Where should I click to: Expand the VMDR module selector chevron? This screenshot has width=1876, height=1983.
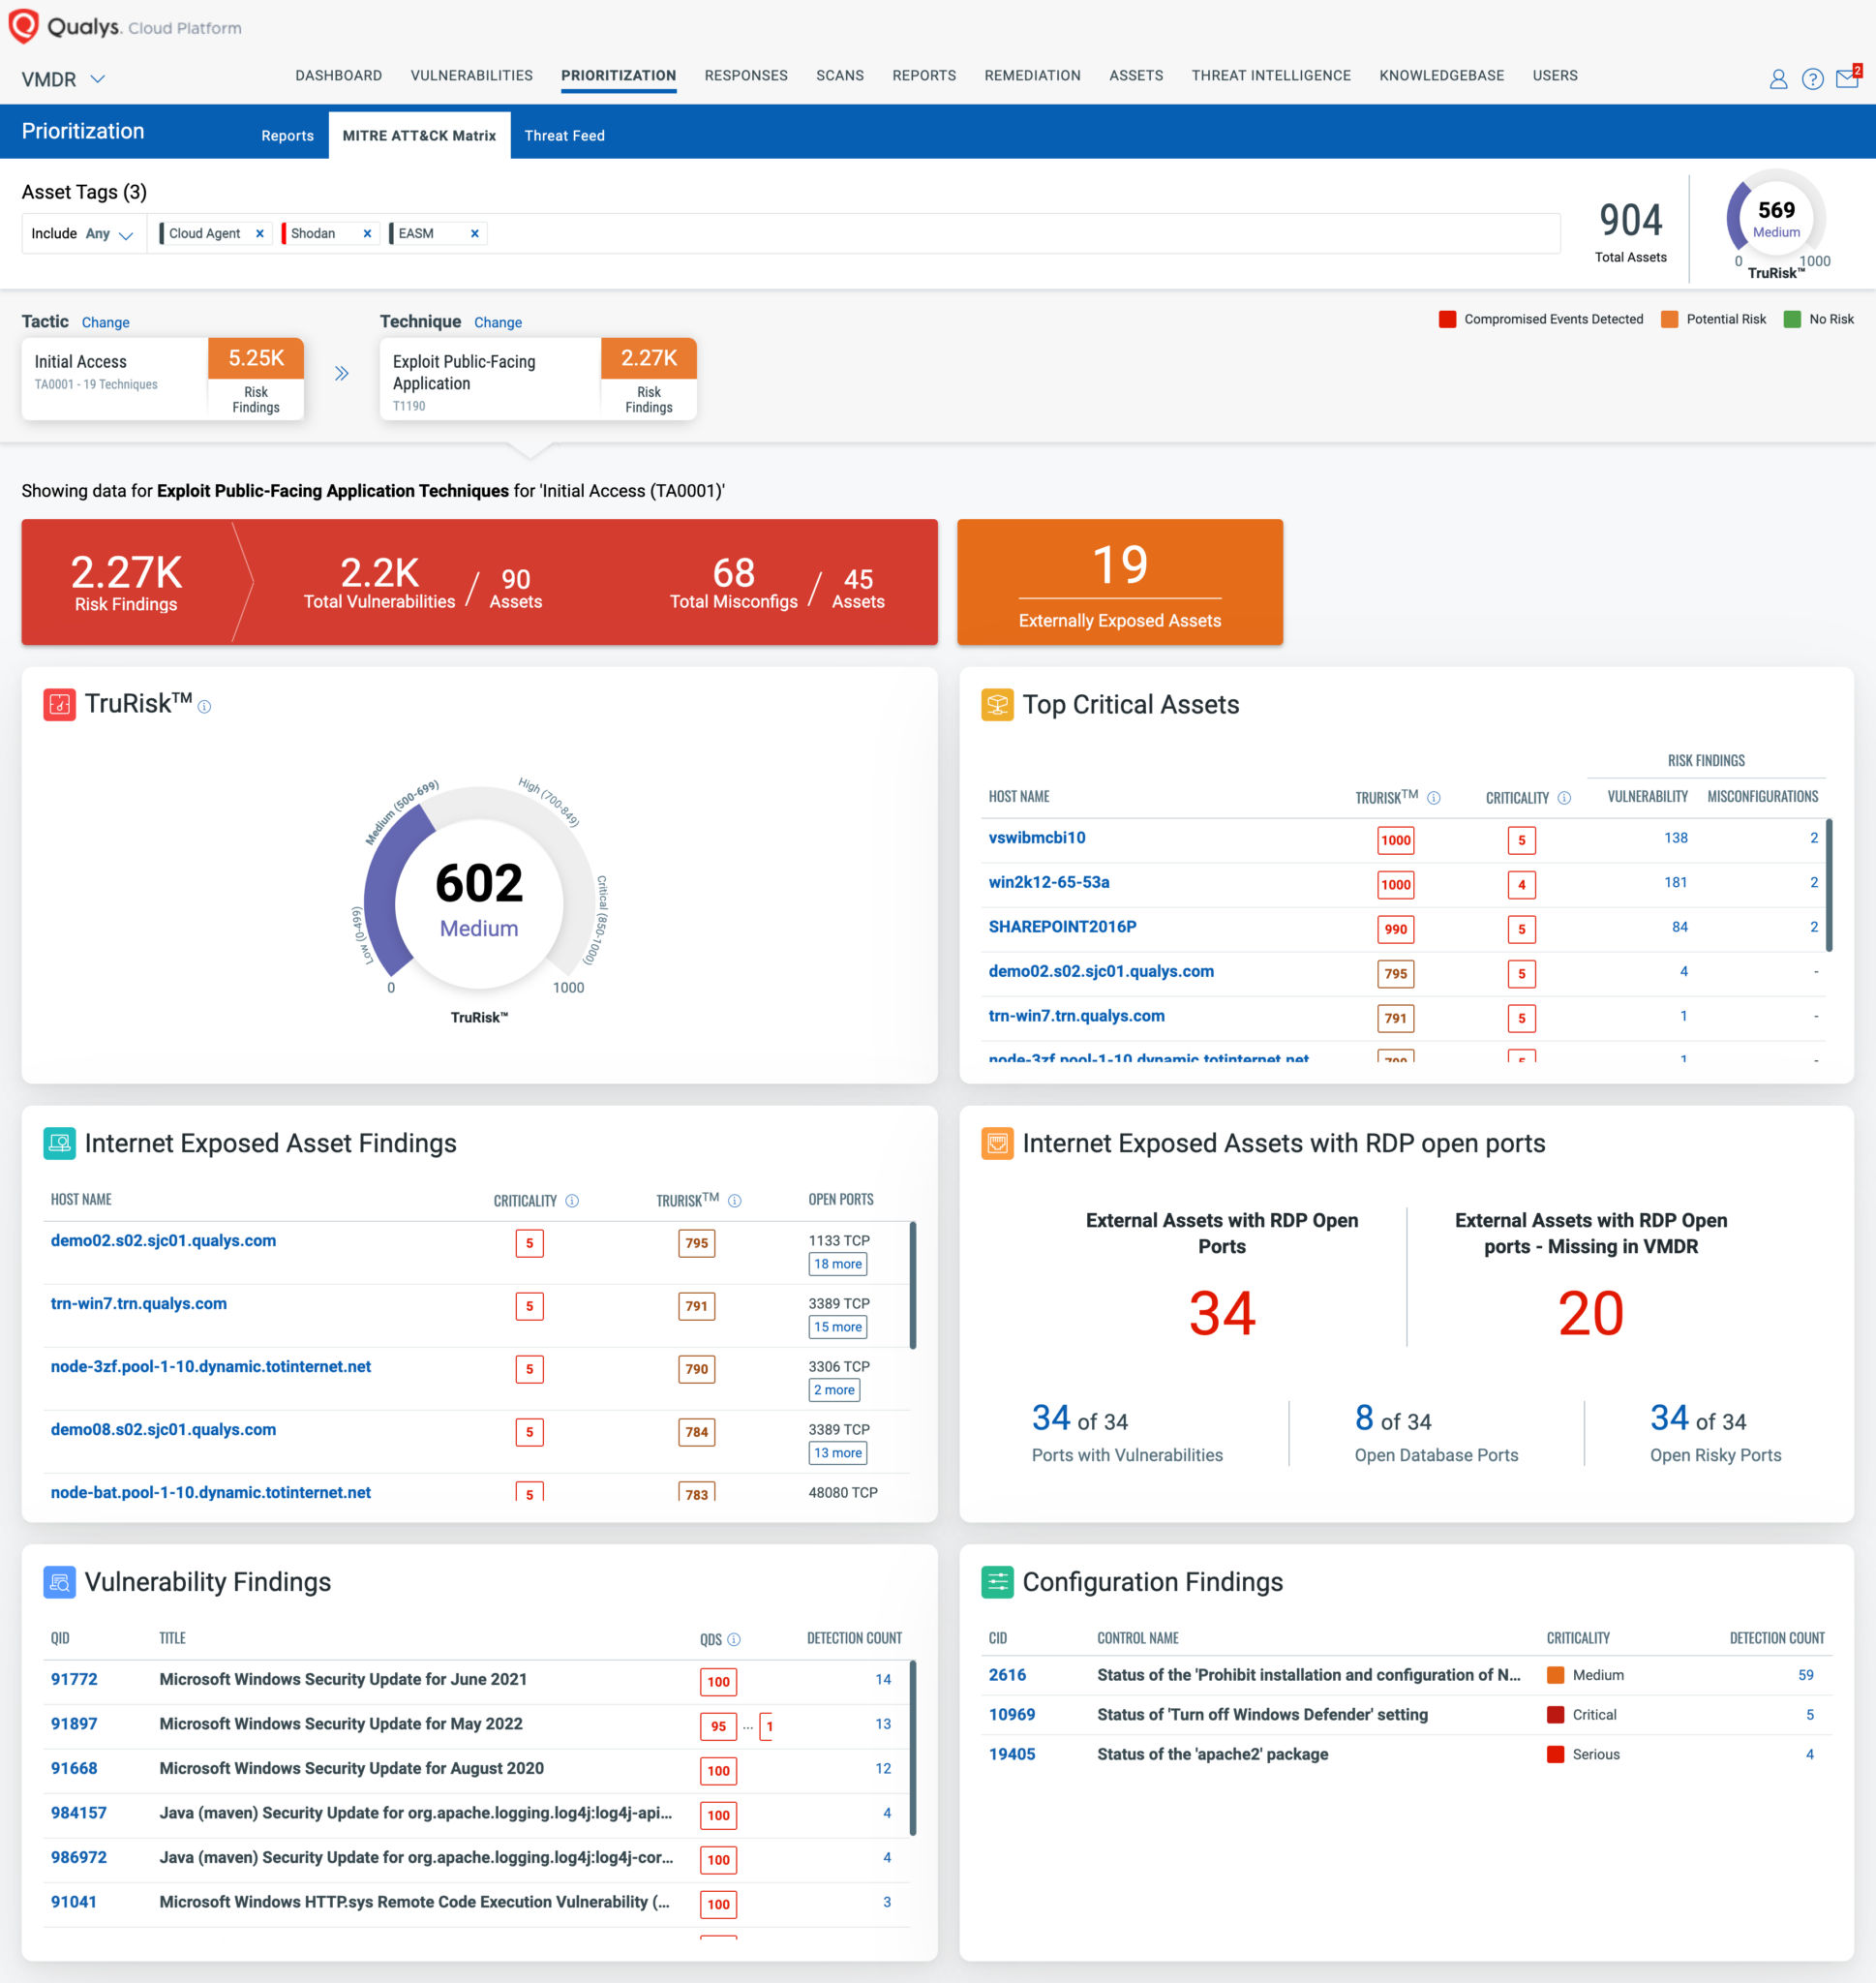click(x=98, y=78)
